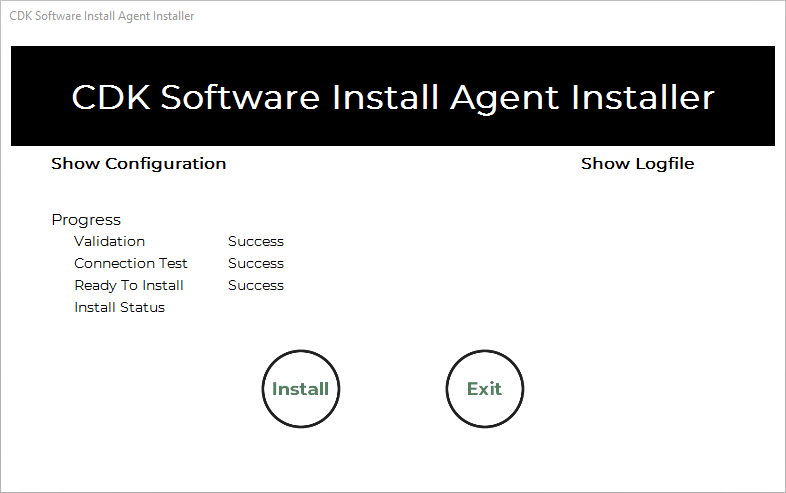Open Show Logfile
Viewport: 786px width, 493px height.
pos(637,163)
